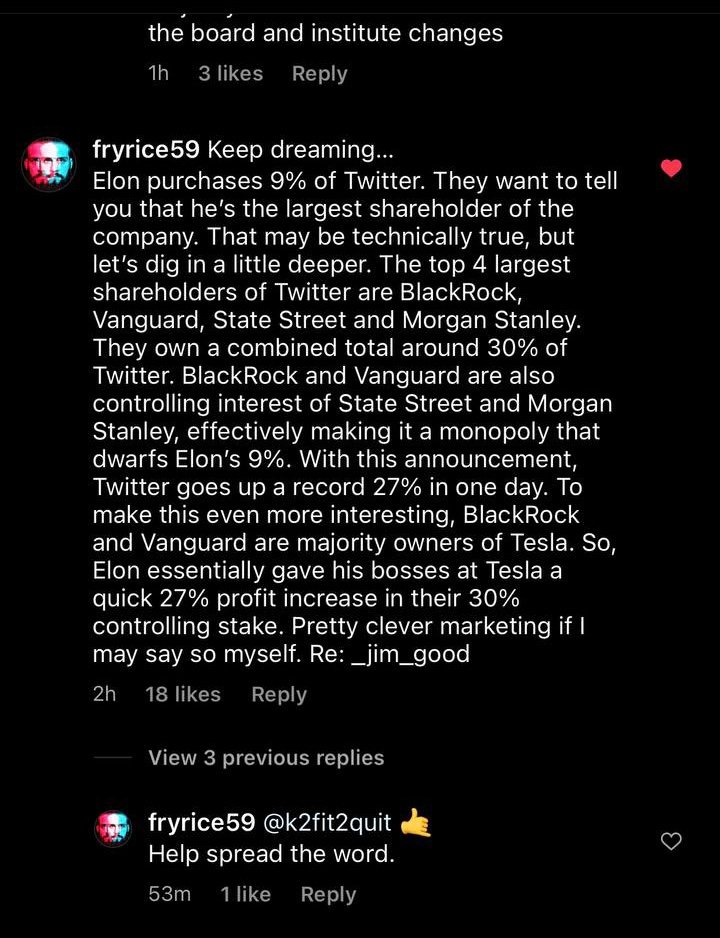
Task: Tap '_jim_good' in the comment text
Action: (412, 655)
